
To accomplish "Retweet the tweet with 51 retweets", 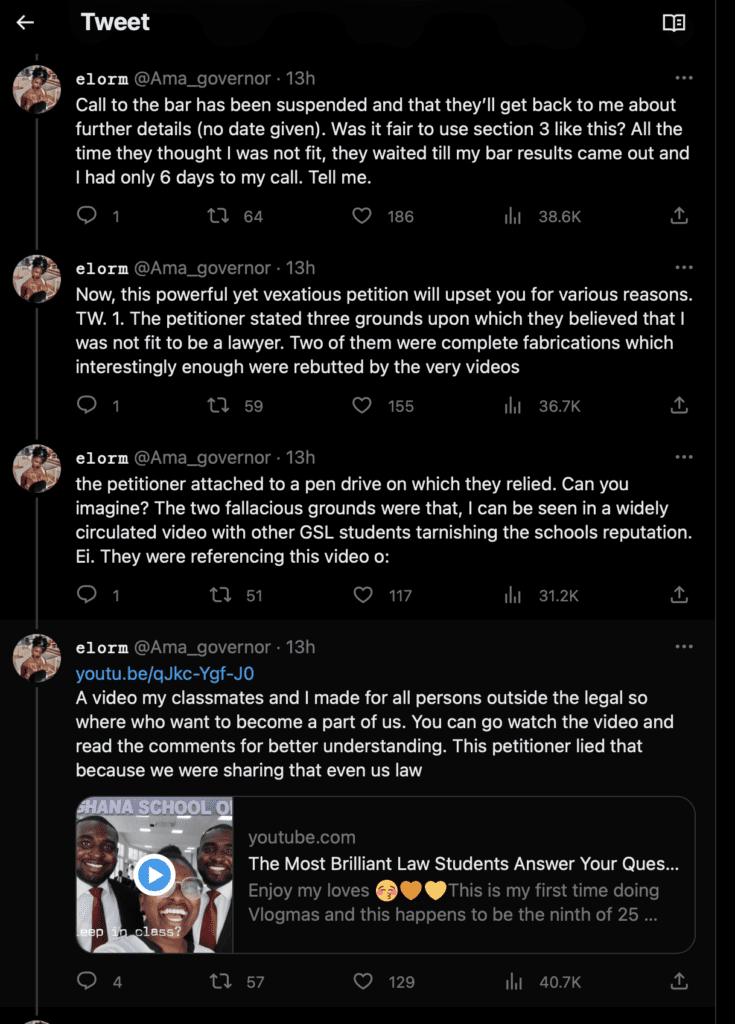I will pyautogui.click(x=218, y=595).
